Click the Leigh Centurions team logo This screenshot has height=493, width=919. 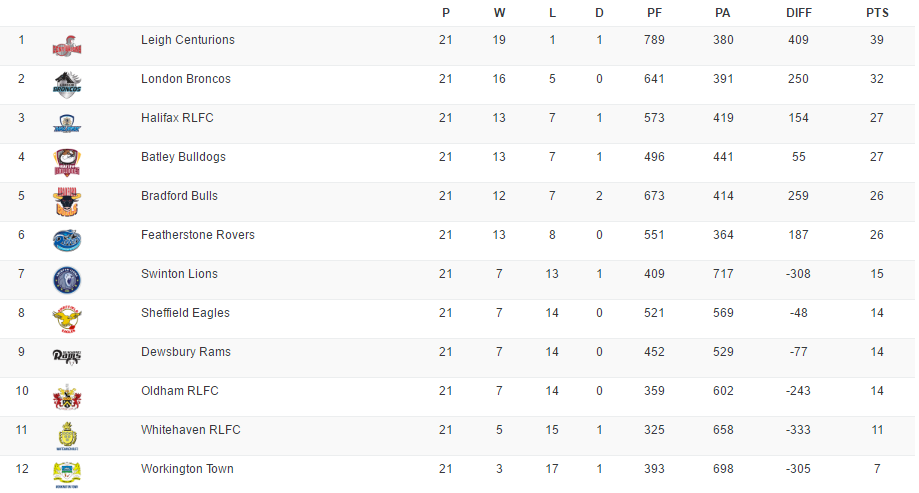(67, 45)
